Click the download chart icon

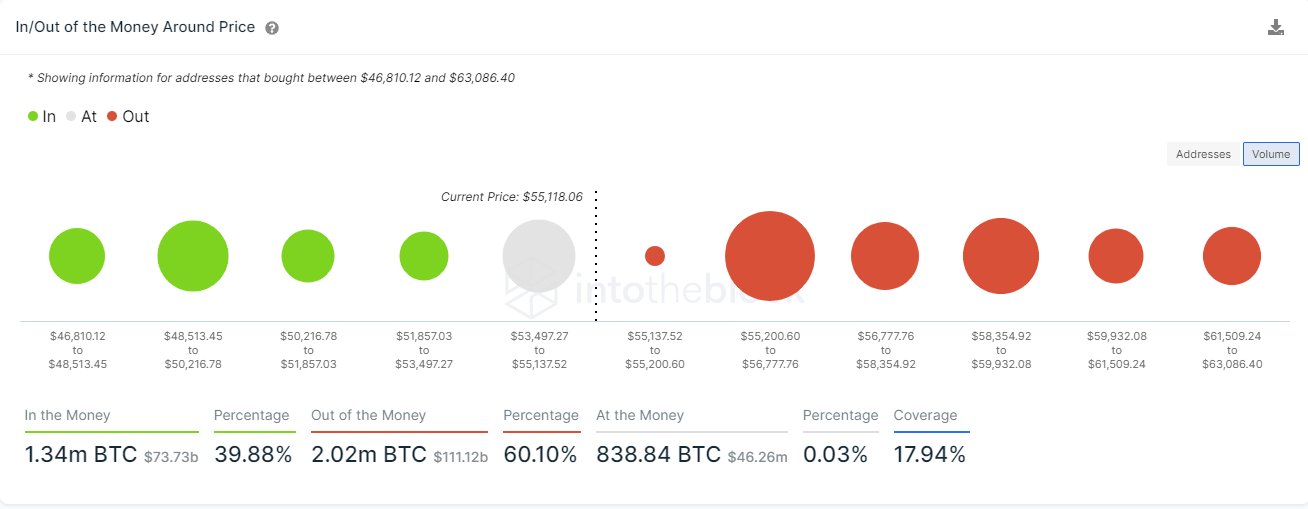pos(1276,28)
